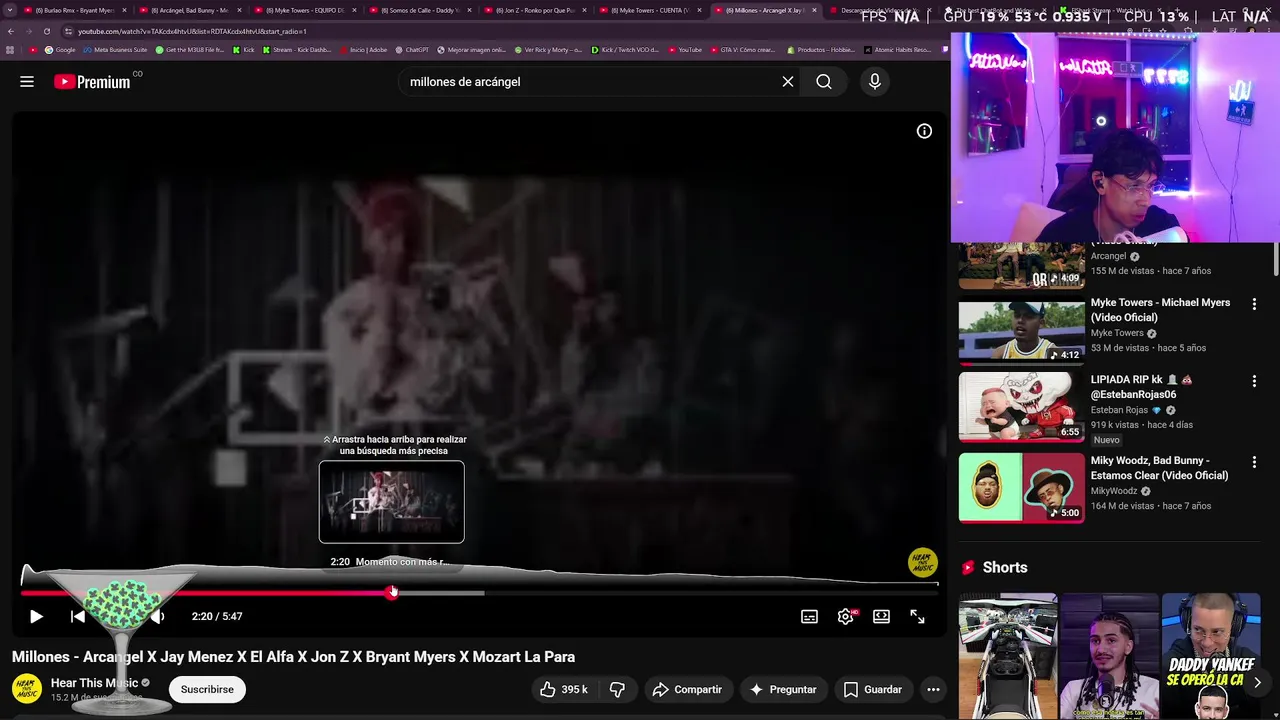
Task: Open Myke Towers - Michael Myers video
Action: (x=1160, y=310)
